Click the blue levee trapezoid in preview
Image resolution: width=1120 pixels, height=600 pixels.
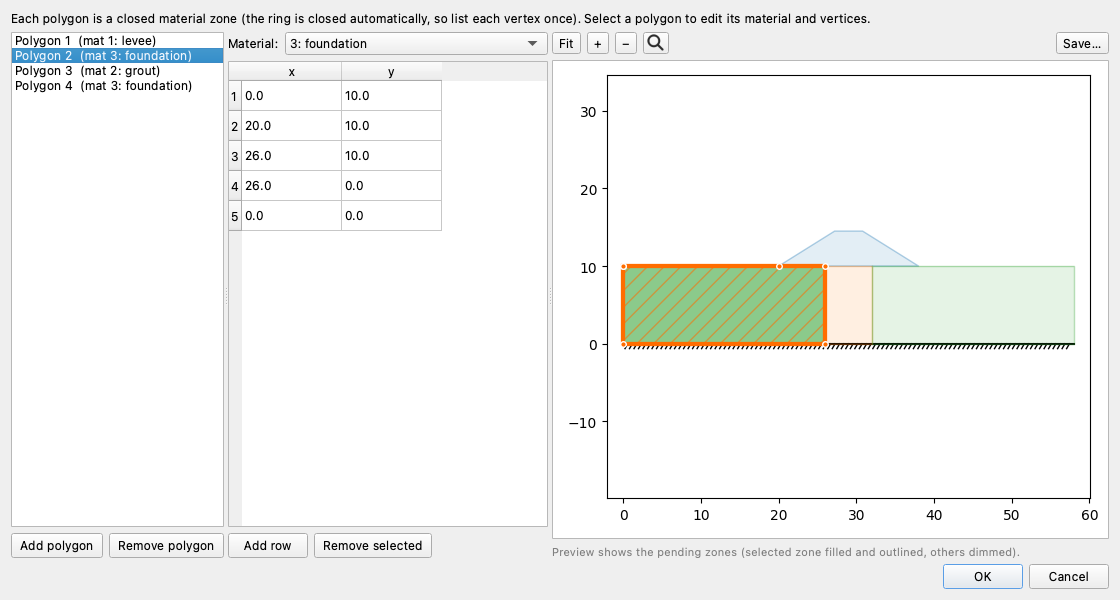[x=849, y=249]
